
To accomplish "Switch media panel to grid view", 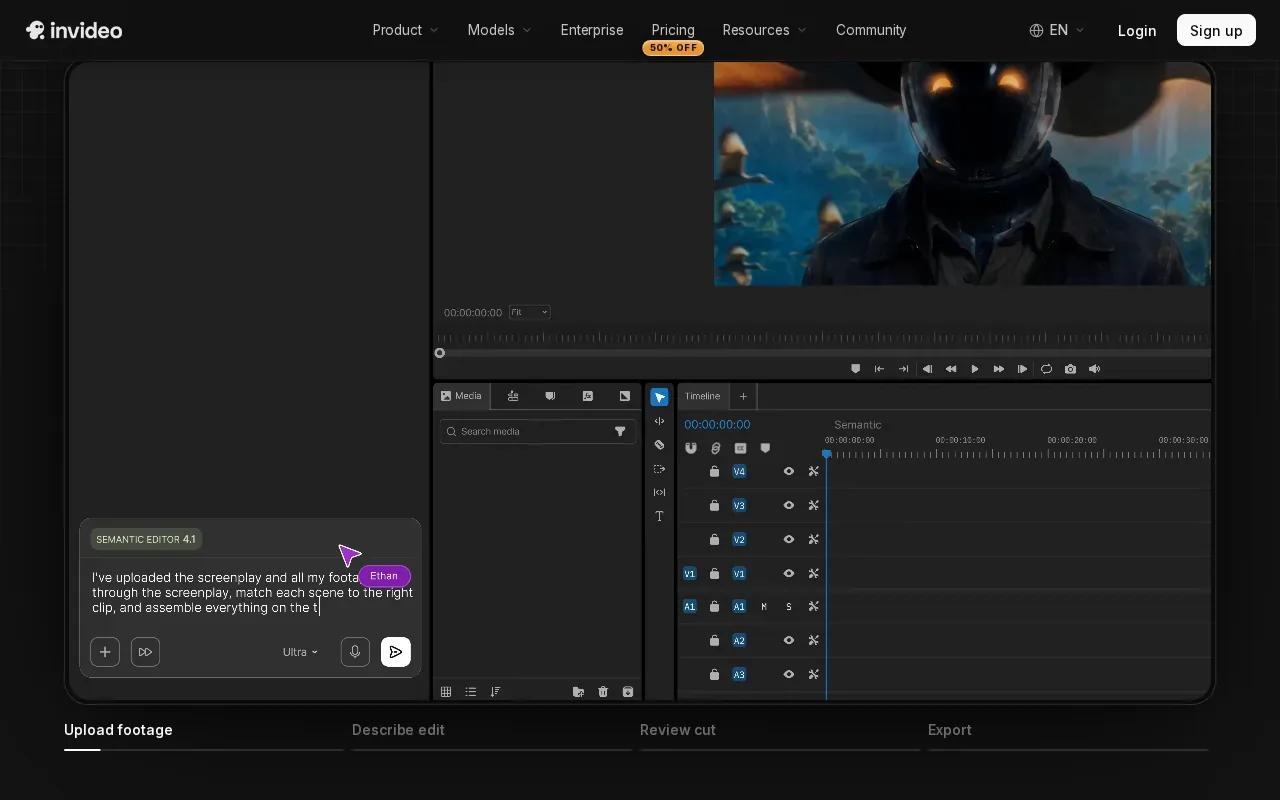I will [446, 692].
